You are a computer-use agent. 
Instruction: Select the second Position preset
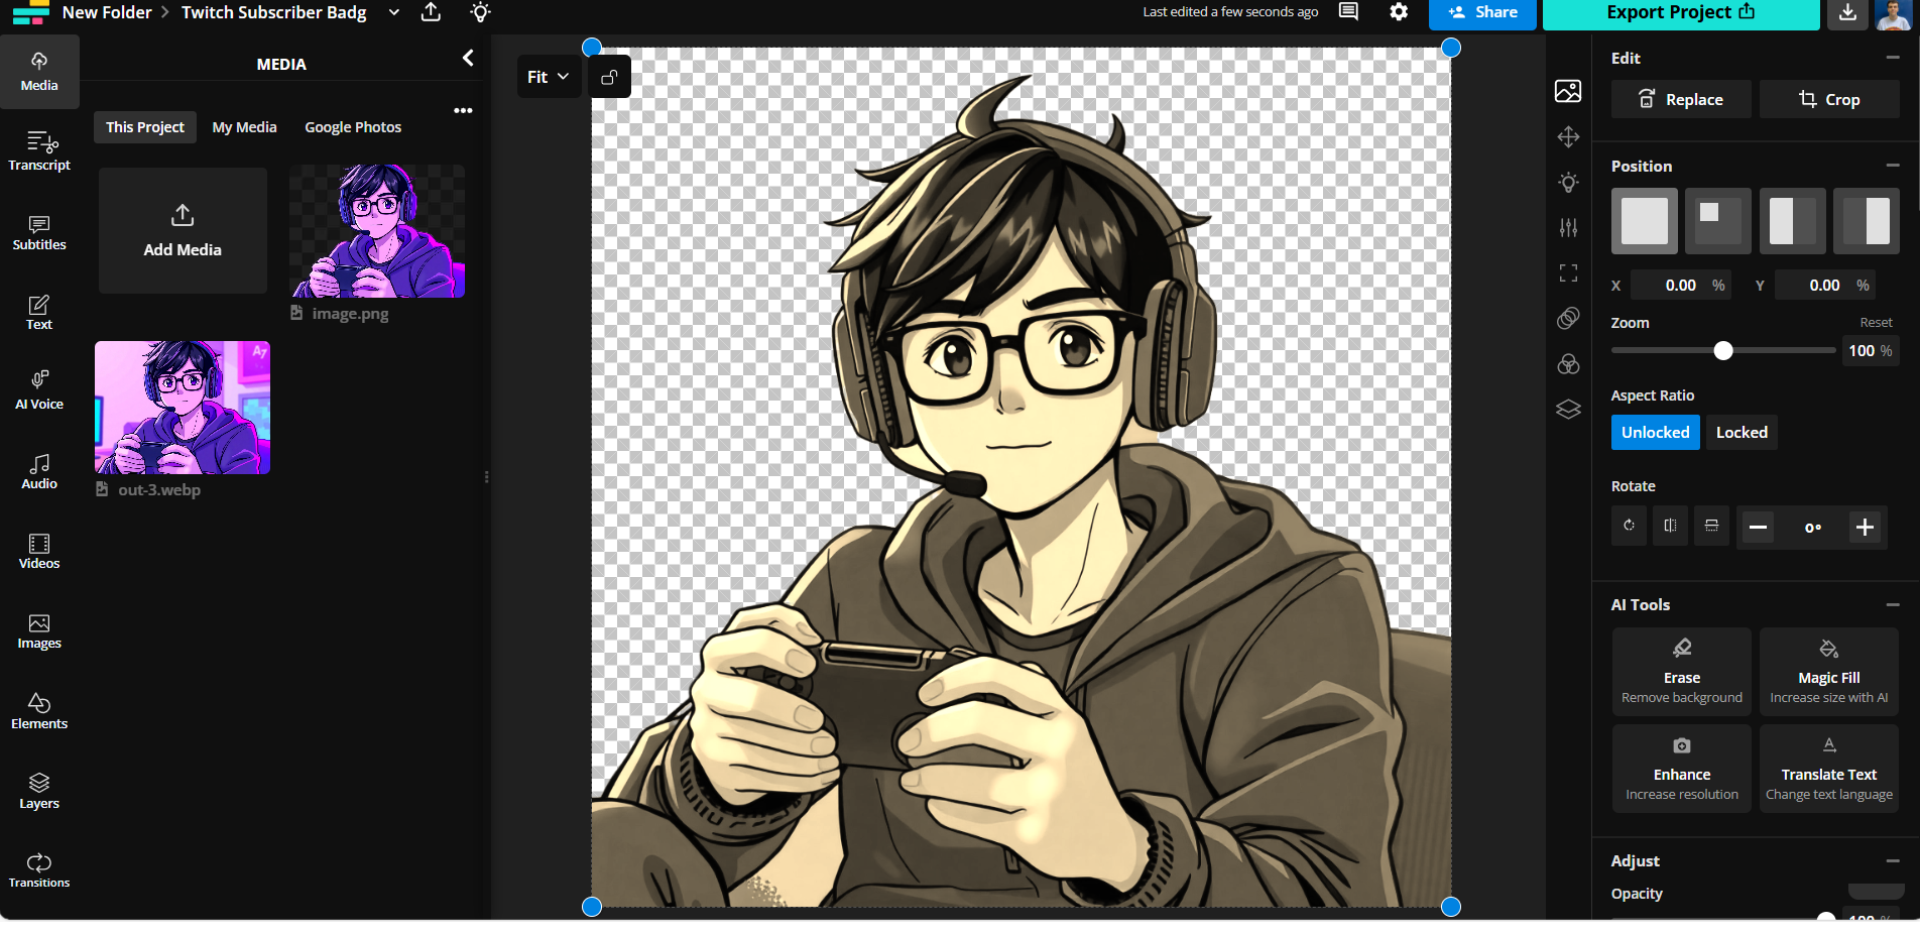1718,221
